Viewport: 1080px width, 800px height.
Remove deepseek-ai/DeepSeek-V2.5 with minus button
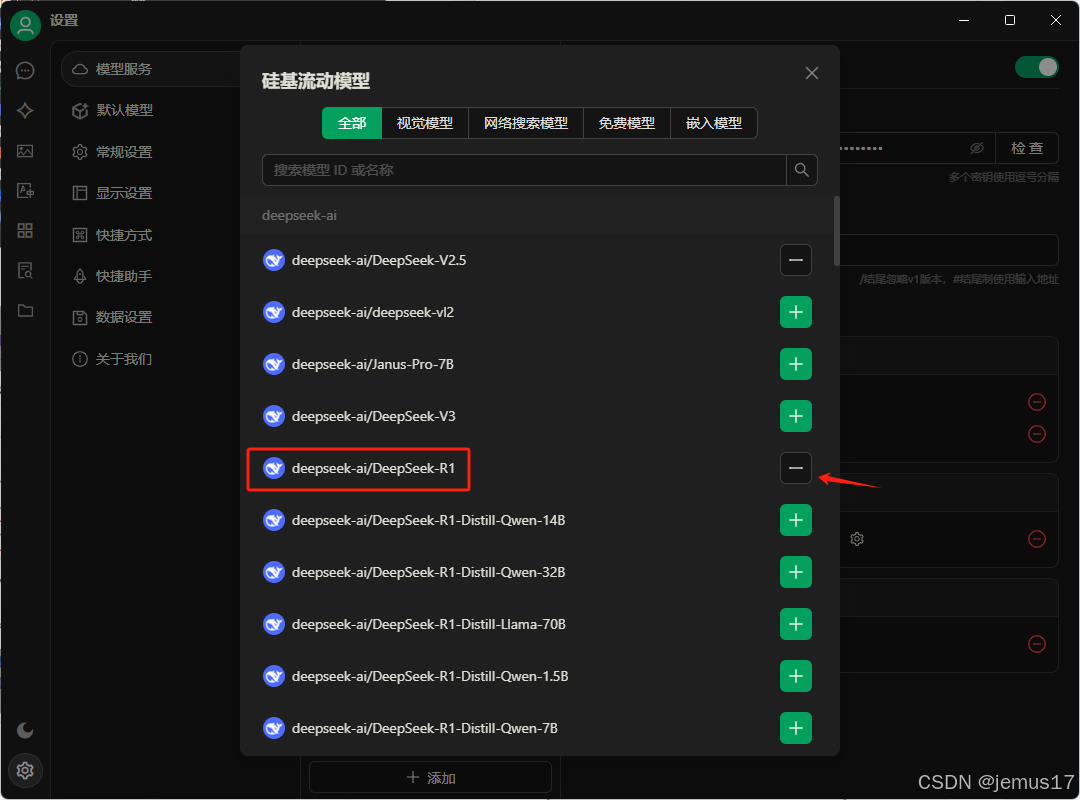pos(796,260)
